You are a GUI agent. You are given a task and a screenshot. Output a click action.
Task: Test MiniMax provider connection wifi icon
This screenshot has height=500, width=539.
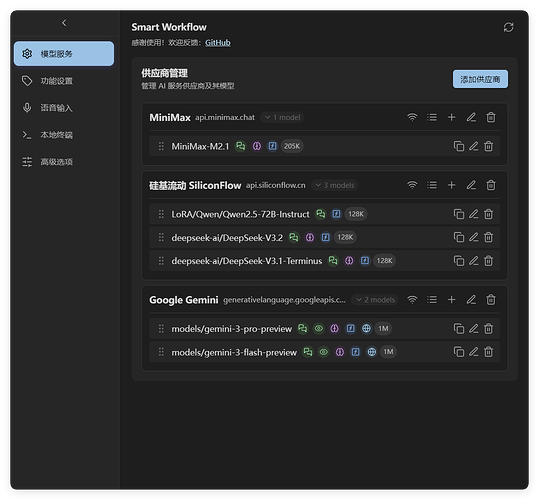(x=412, y=118)
